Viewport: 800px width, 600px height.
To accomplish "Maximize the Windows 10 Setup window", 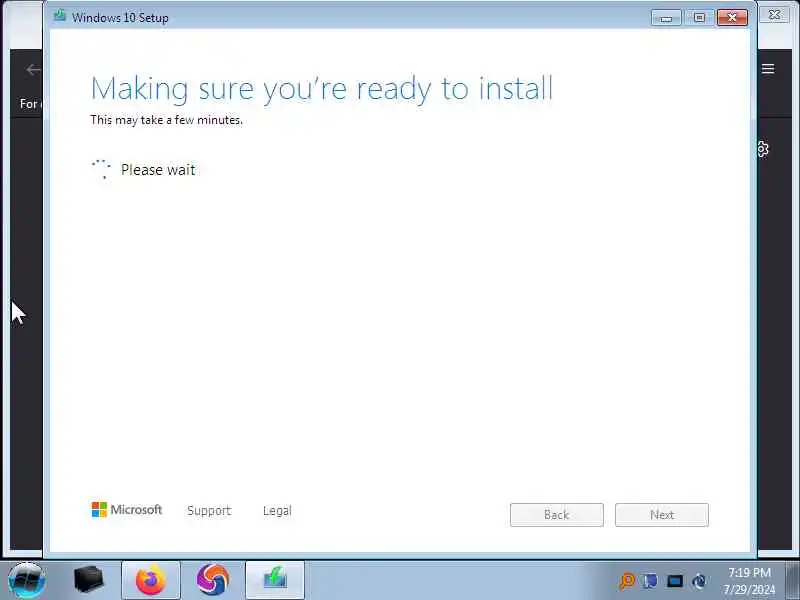I will click(699, 18).
